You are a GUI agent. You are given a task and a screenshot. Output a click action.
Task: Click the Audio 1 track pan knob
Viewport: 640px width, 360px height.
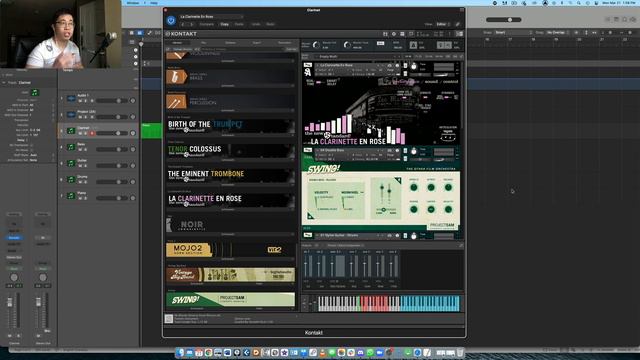pos(133,100)
